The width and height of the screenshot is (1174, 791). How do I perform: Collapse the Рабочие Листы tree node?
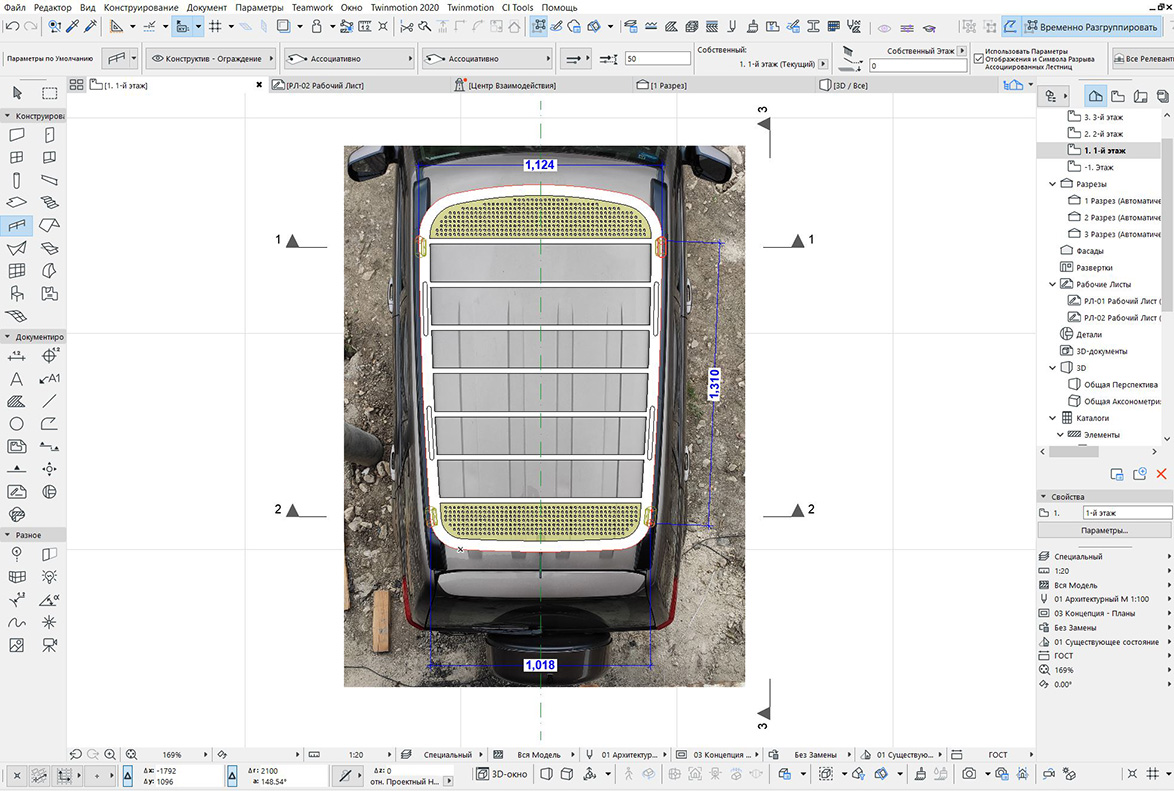[x=1053, y=285]
